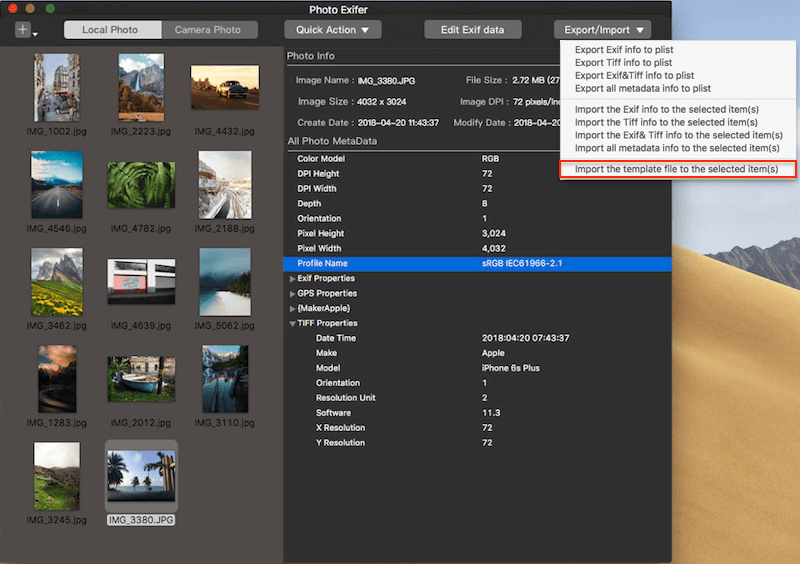
Task: Collapse the TIFF Properties row
Action: click(x=292, y=323)
